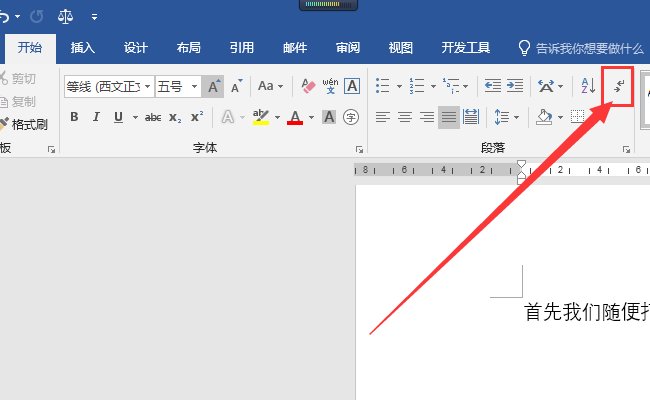Click line spacing icon
Image resolution: width=650 pixels, height=400 pixels.
click(502, 117)
